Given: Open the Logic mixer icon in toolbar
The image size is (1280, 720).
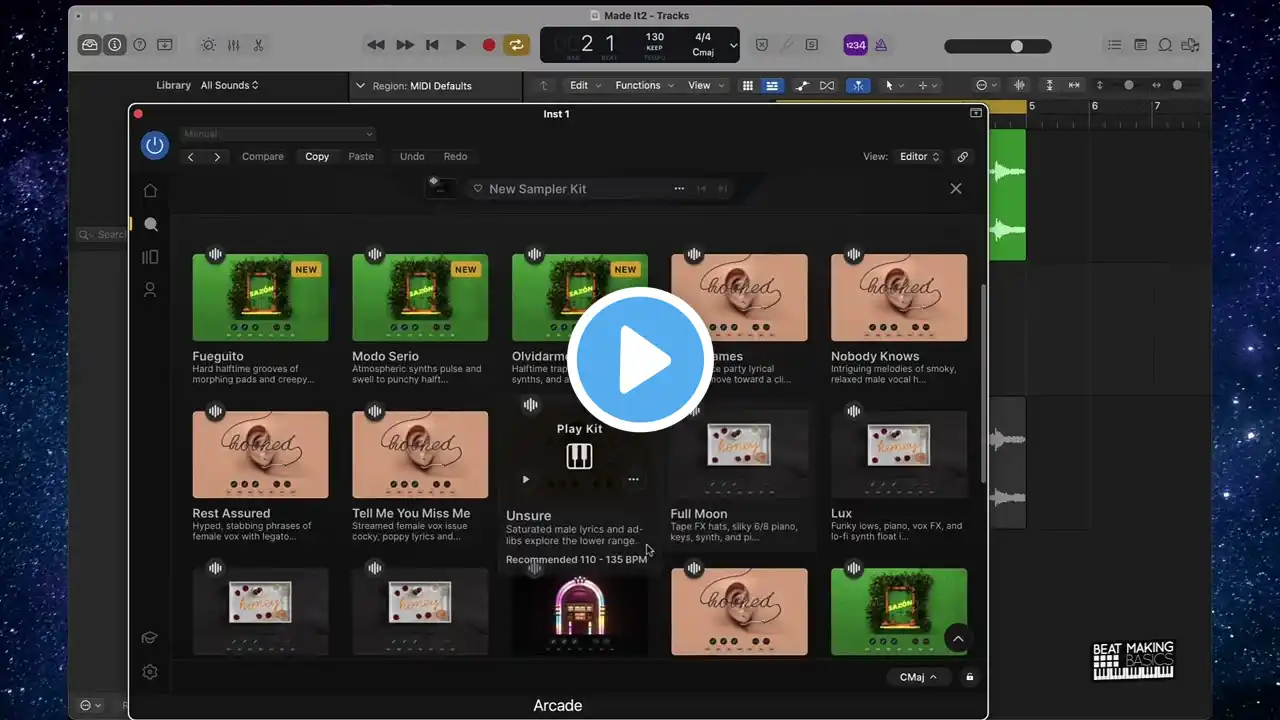Looking at the screenshot, I should click(233, 45).
